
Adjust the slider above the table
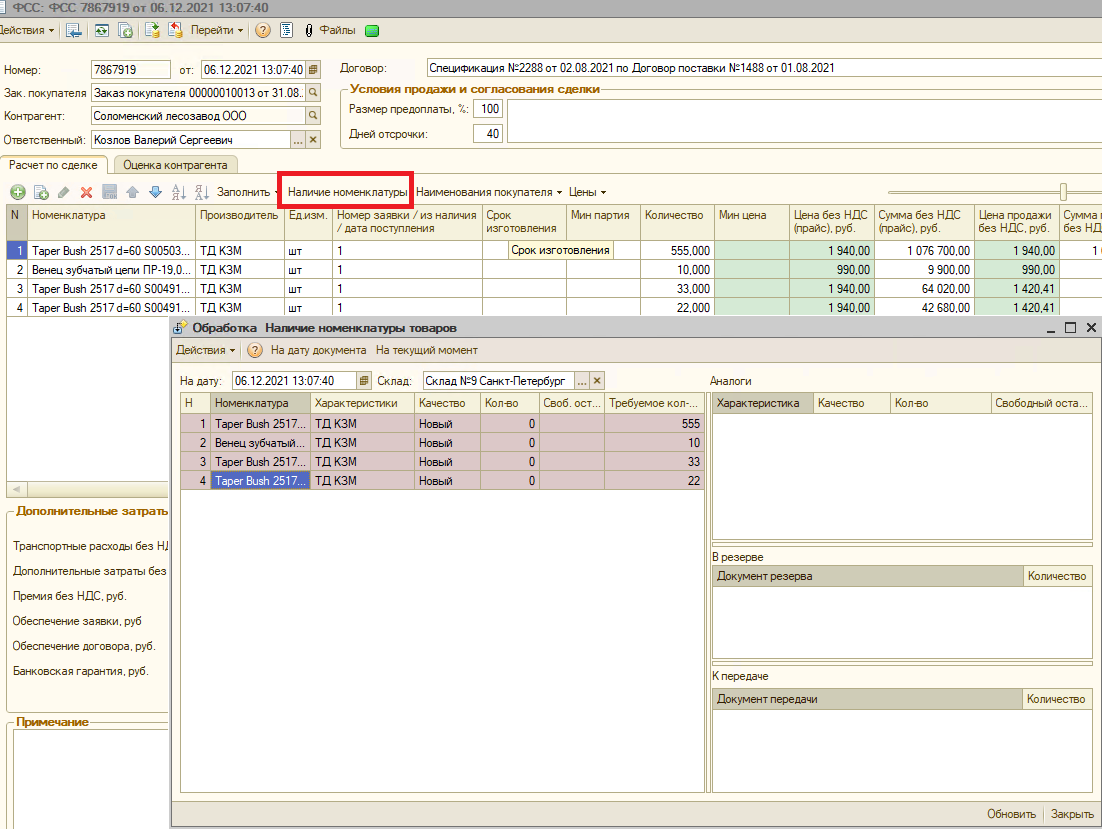[x=1063, y=191]
